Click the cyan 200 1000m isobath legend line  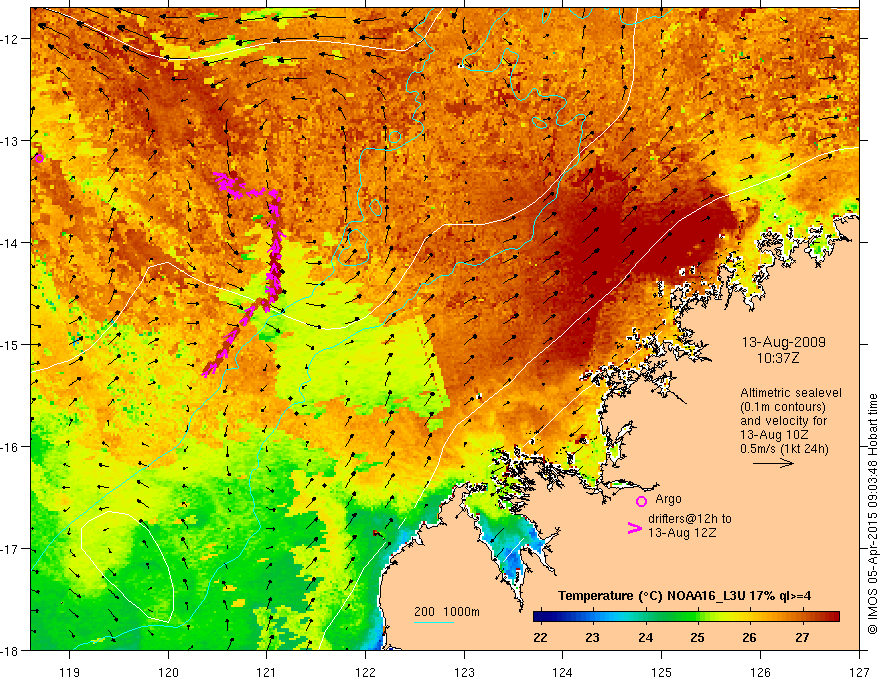pyautogui.click(x=433, y=622)
